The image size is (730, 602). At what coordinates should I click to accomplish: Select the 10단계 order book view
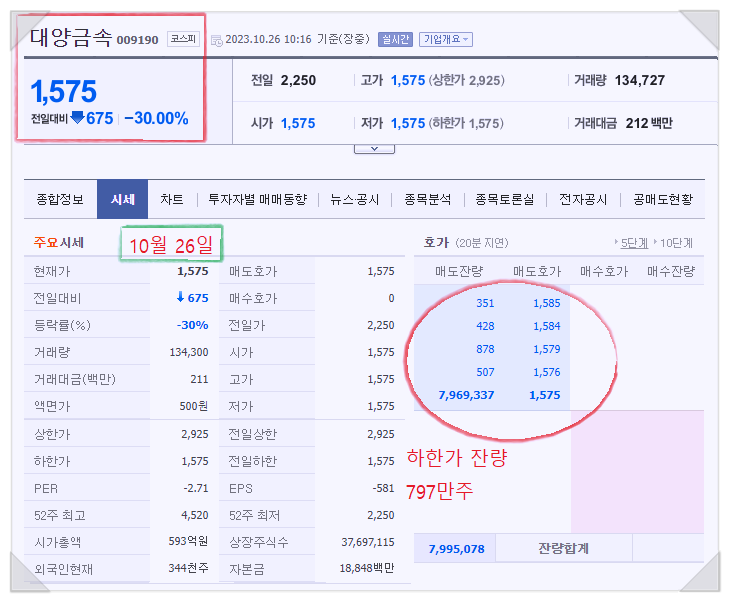click(x=676, y=243)
